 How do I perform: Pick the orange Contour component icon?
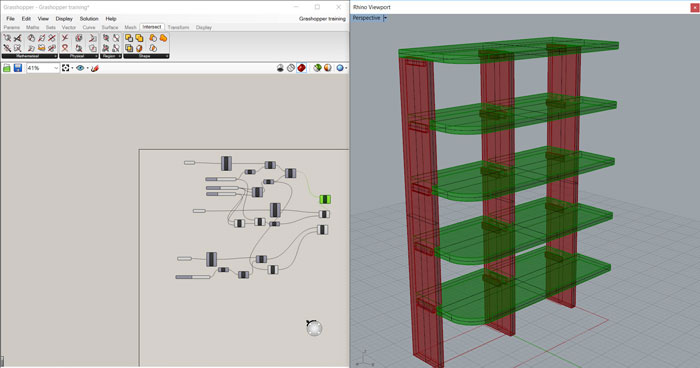click(41, 48)
